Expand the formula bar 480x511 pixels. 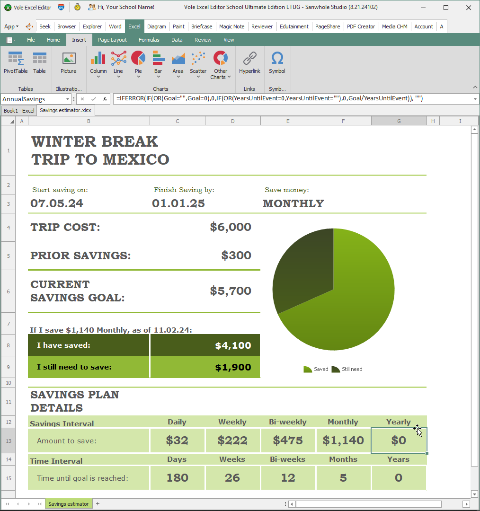tap(475, 99)
